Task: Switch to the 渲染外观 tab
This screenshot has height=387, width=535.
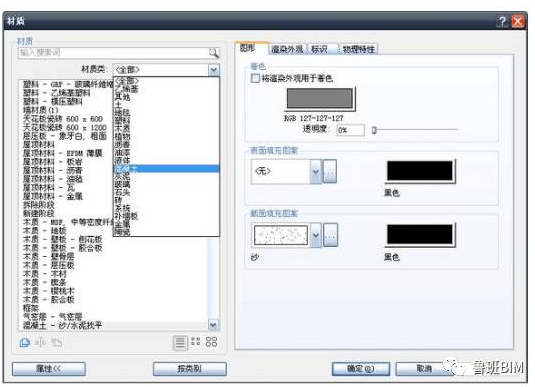Action: [287, 49]
